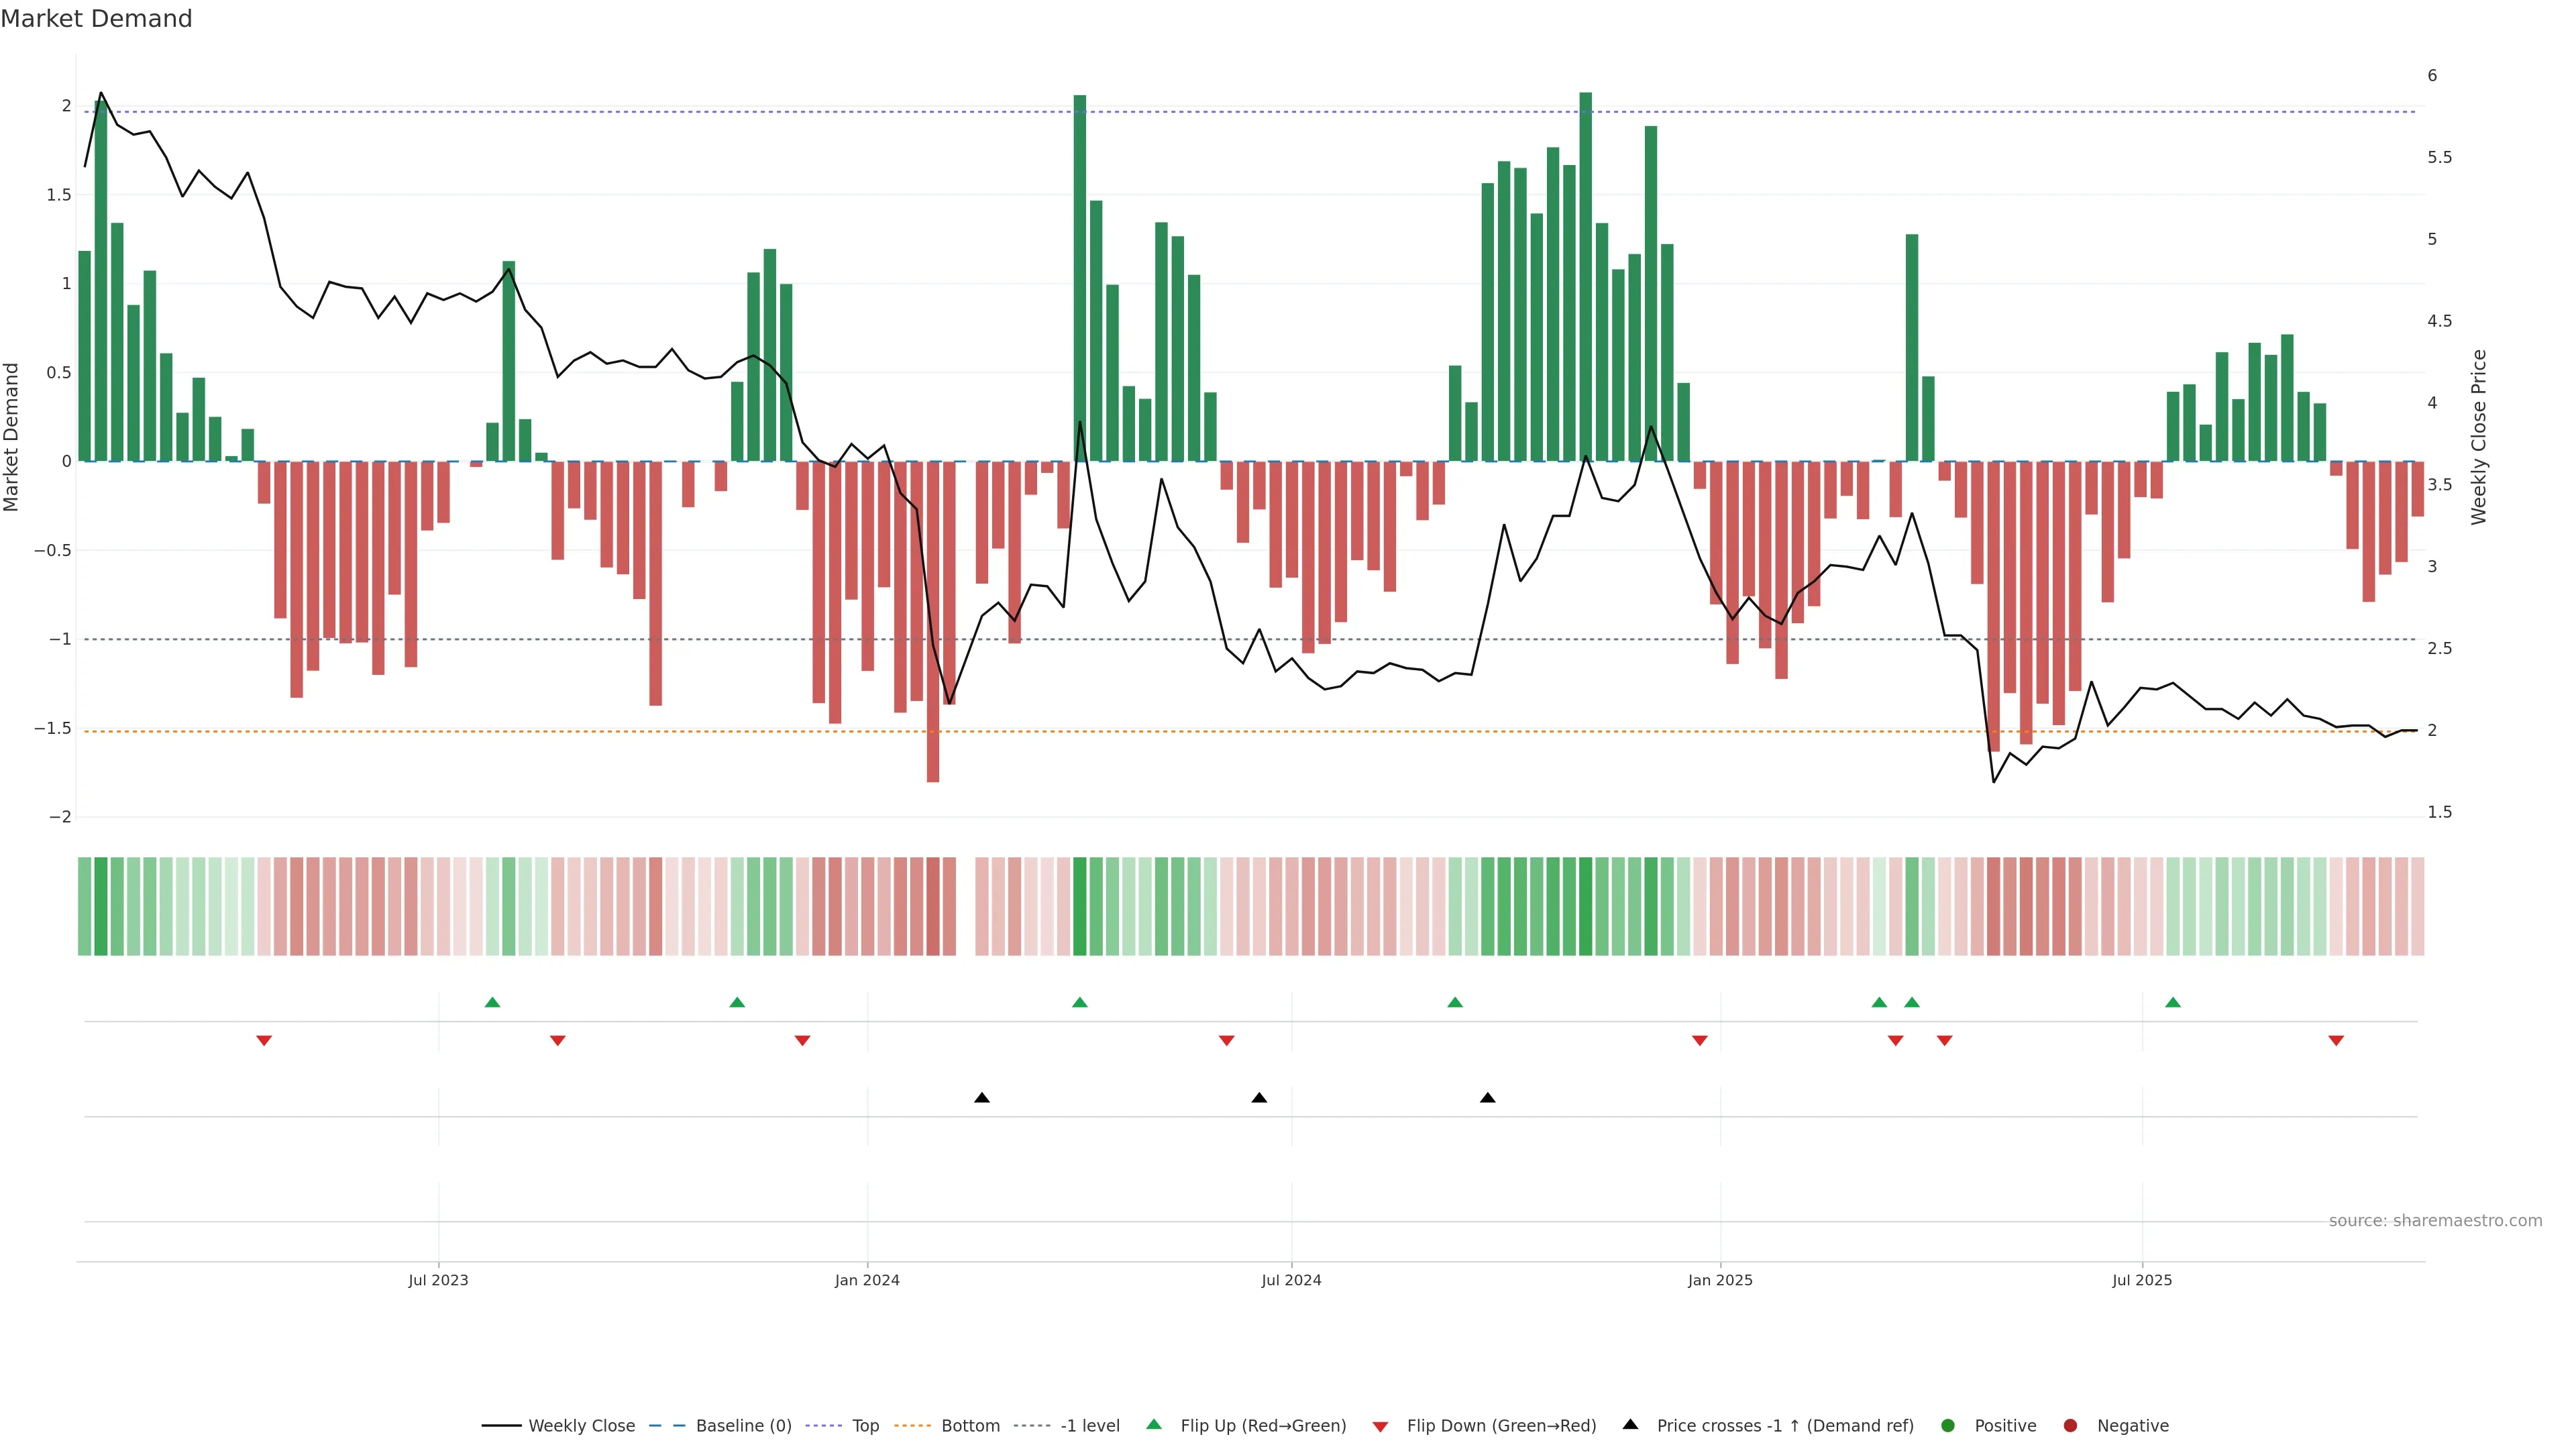Click the Market Demand chart title
Screen dimensions: 2576x1449
click(x=96, y=19)
